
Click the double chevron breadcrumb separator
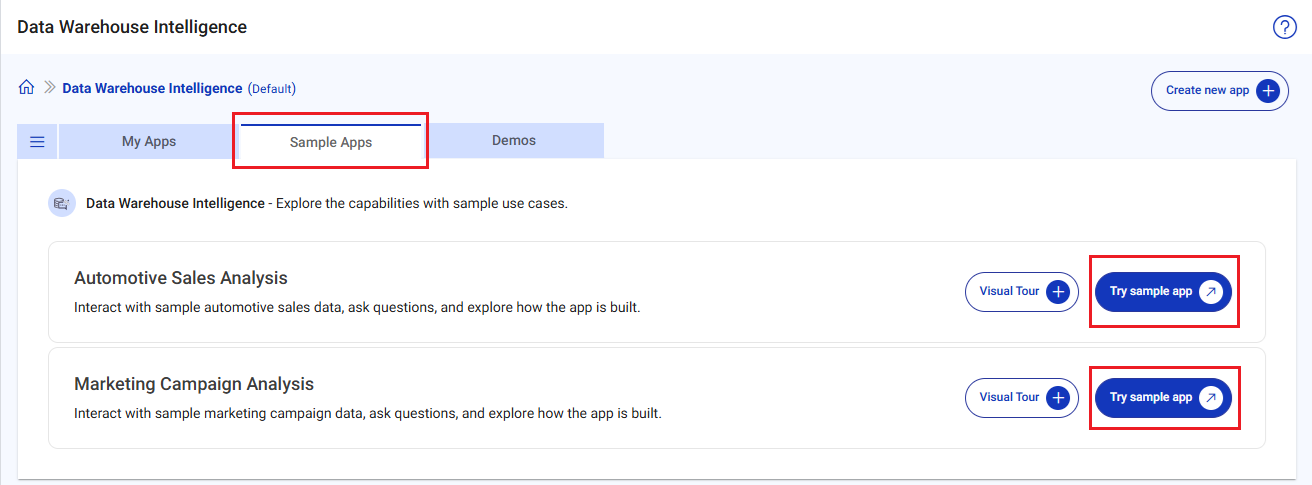(x=49, y=88)
